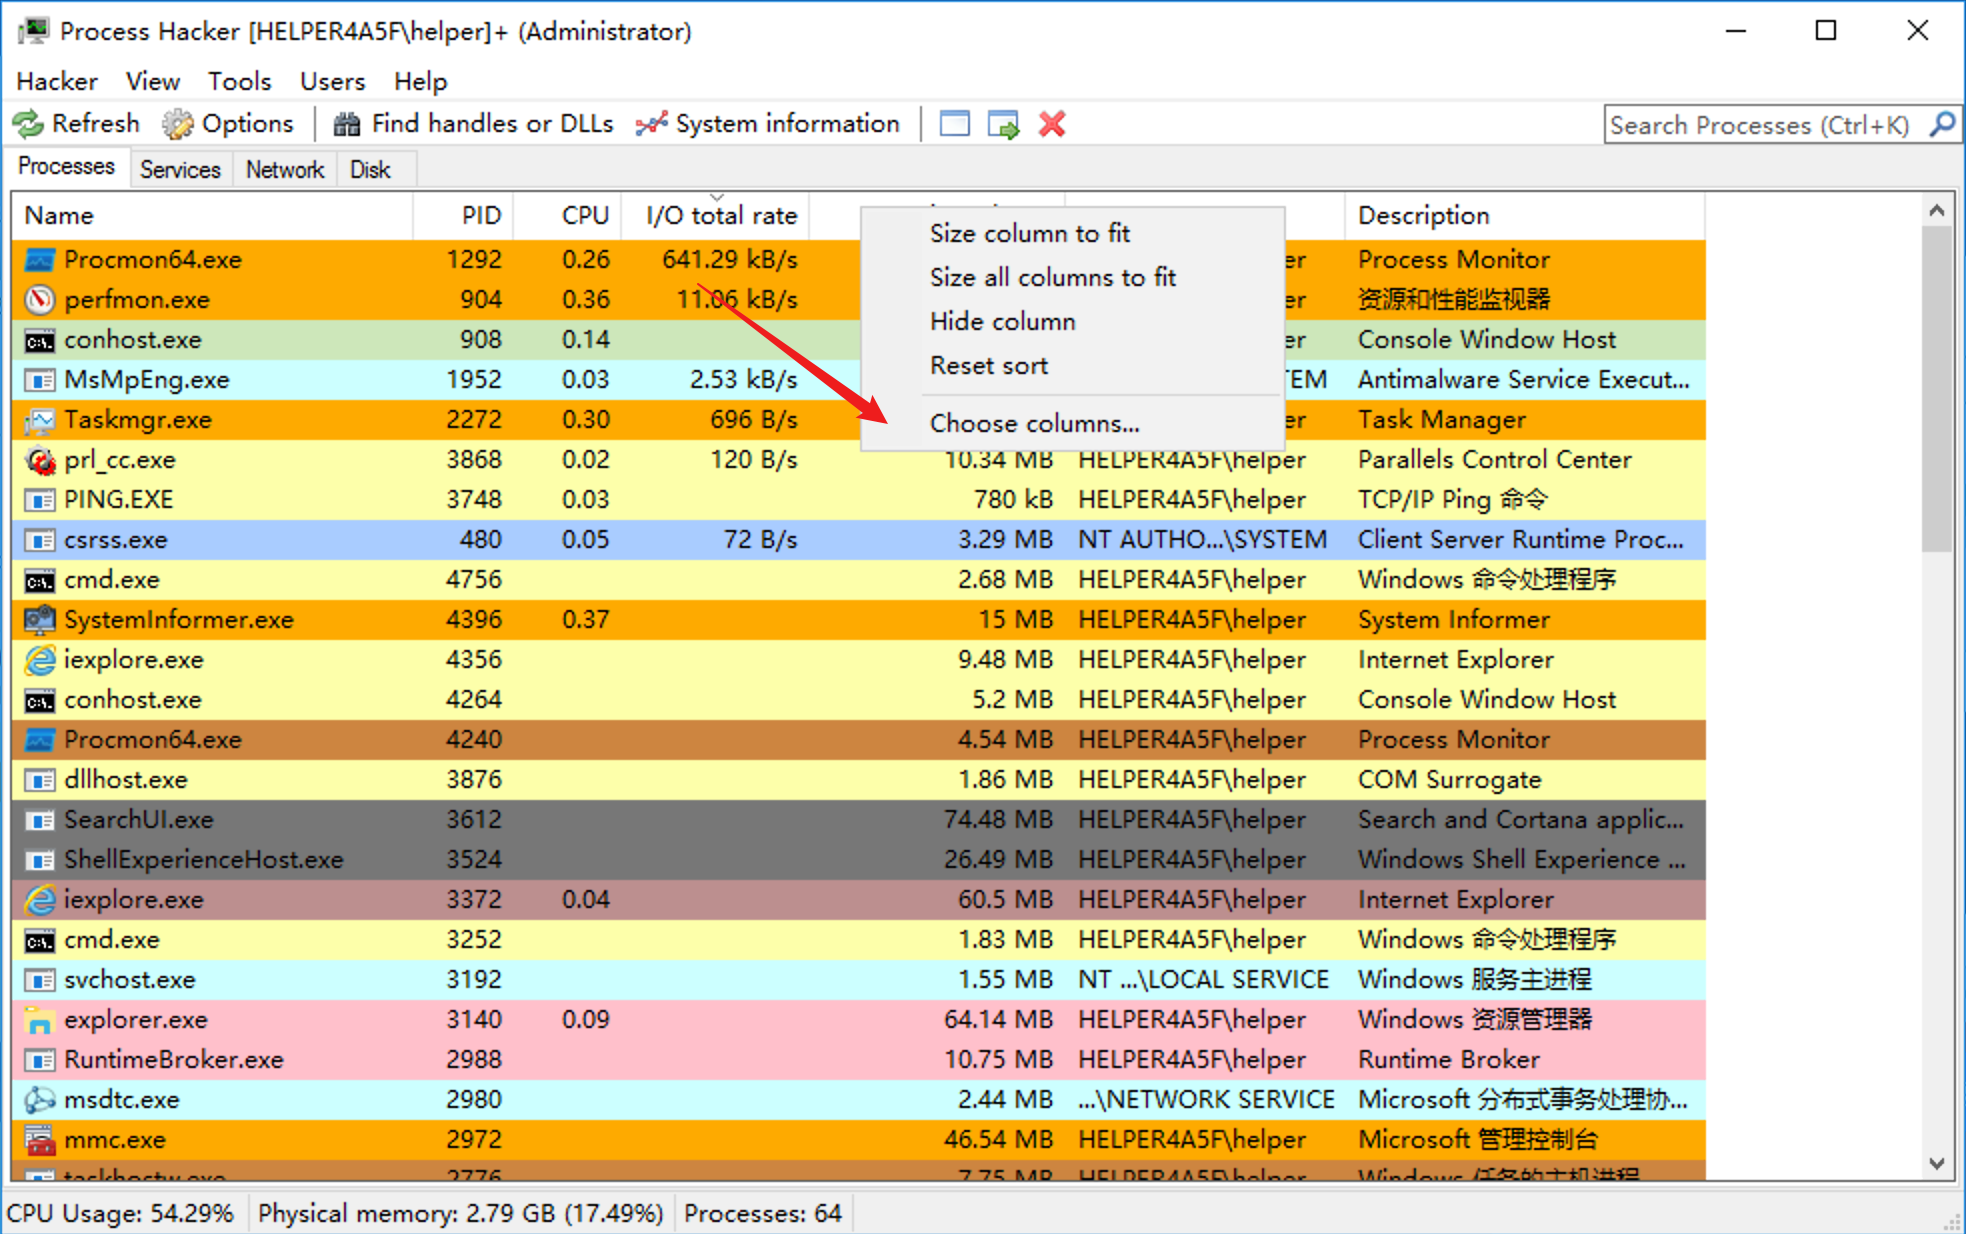The height and width of the screenshot is (1234, 1966).
Task: Open System information graph icon
Action: coord(651,124)
